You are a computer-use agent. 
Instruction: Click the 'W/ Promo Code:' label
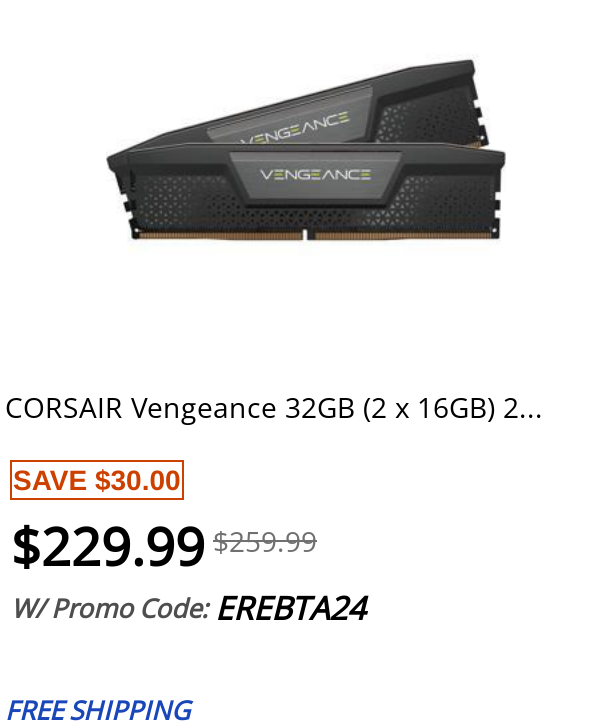coord(112,608)
